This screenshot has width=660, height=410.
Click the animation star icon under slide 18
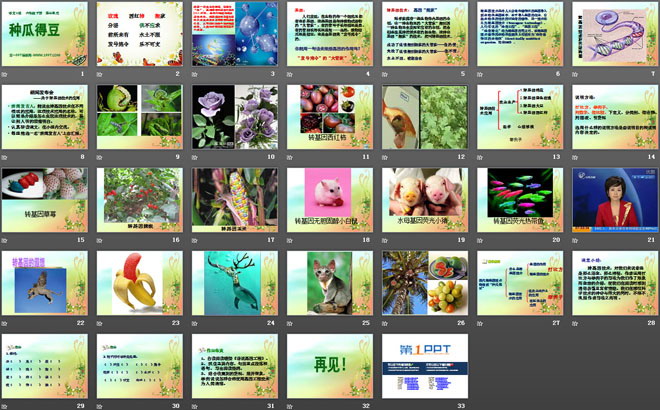pyautogui.click(x=290, y=240)
